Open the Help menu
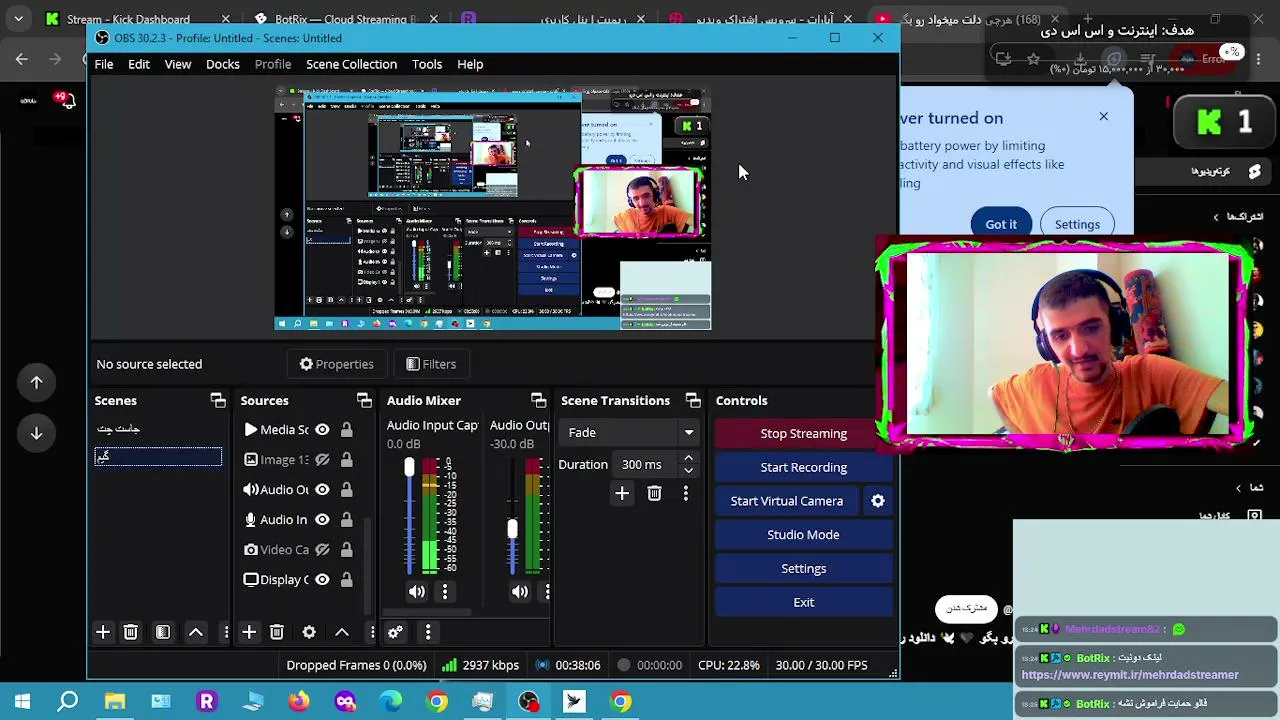This screenshot has height=720, width=1280. 470,64
